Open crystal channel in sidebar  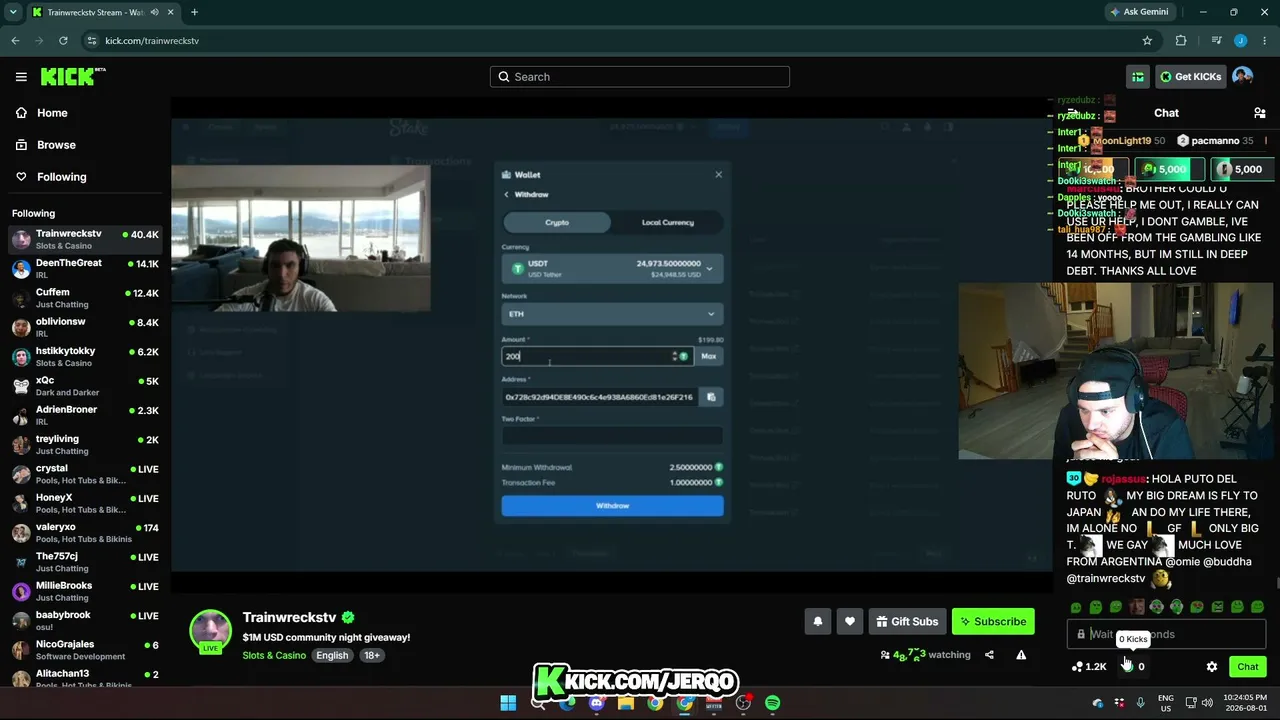coord(85,474)
